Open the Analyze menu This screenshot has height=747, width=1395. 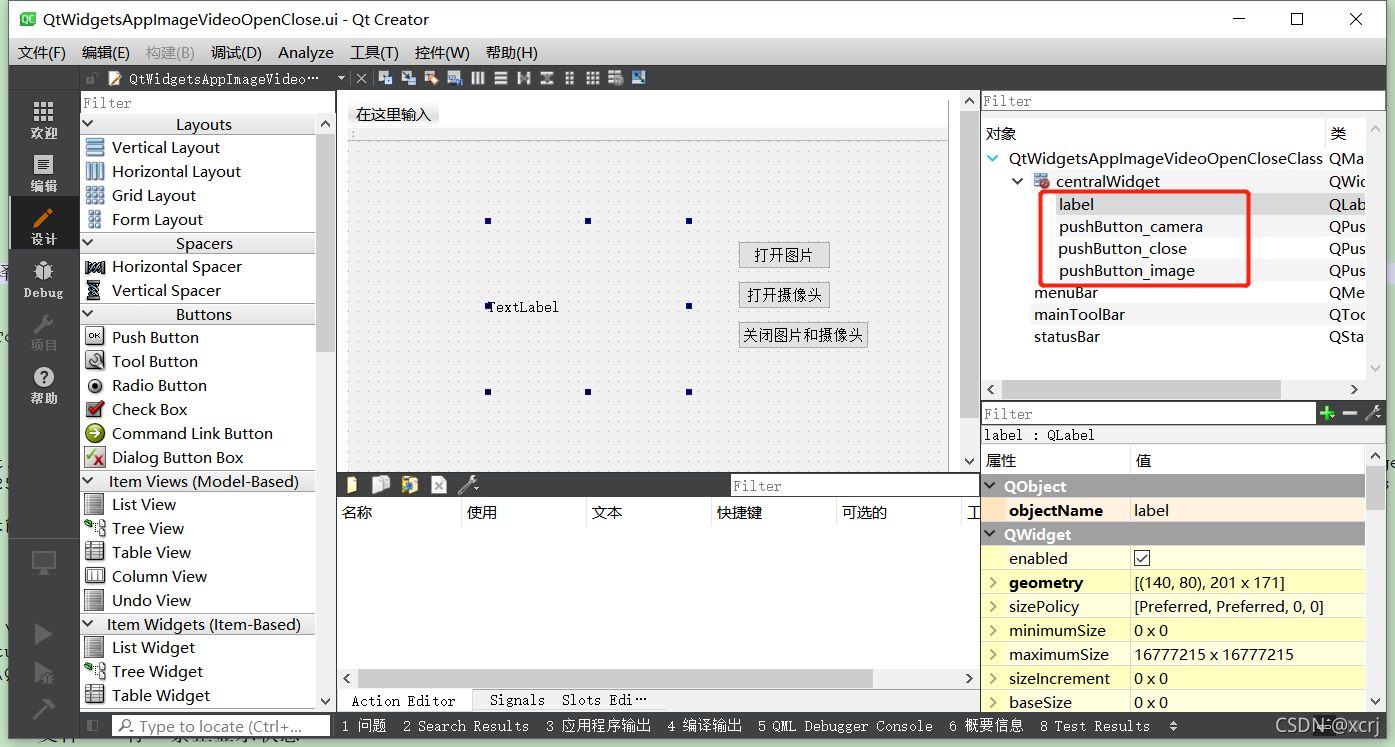306,52
